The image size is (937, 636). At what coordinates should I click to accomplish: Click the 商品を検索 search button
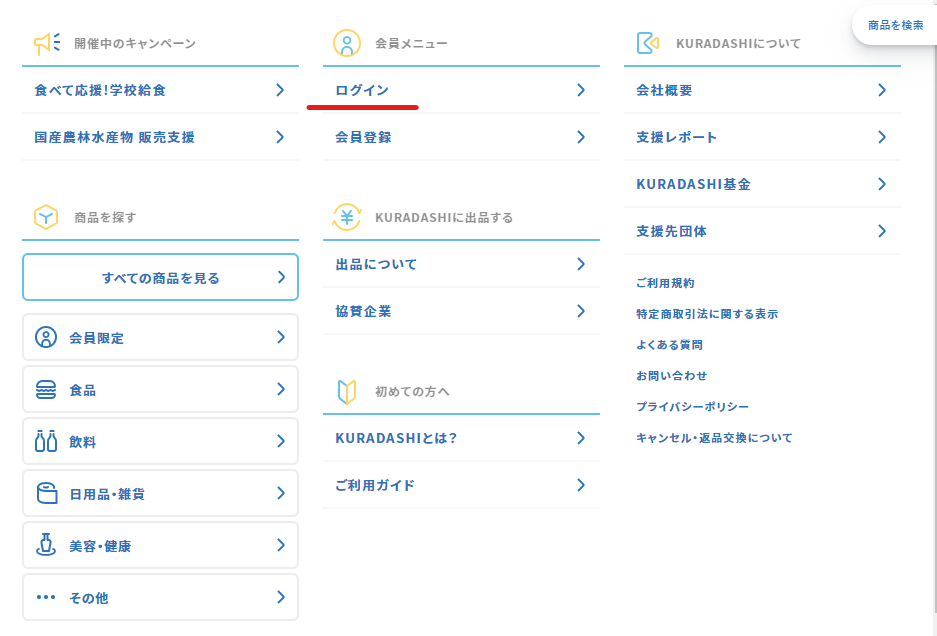895,25
